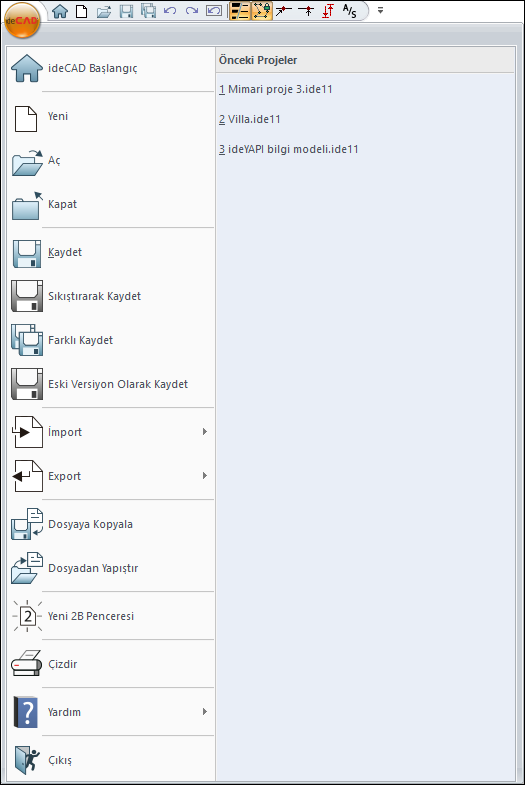Open the quick access toolbar customize dropdown
This screenshot has width=525, height=785.
pyautogui.click(x=380, y=10)
